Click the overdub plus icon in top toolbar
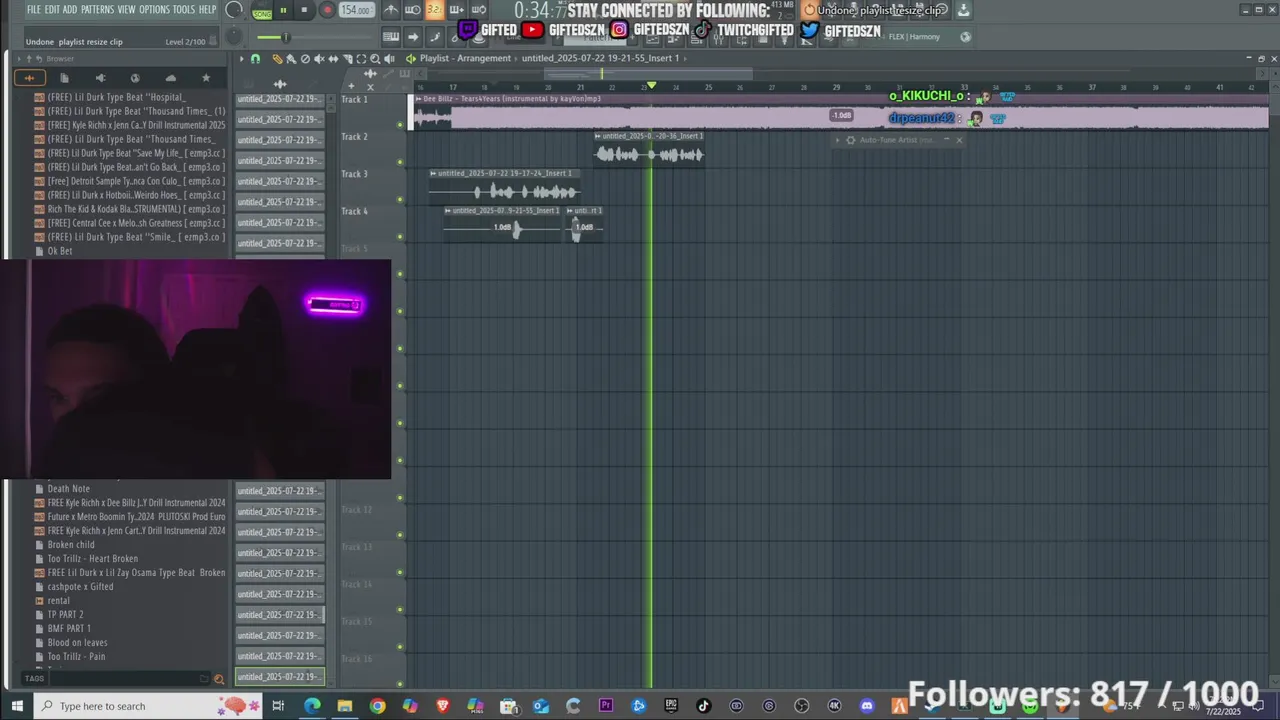This screenshot has height=720, width=1280. [456, 10]
